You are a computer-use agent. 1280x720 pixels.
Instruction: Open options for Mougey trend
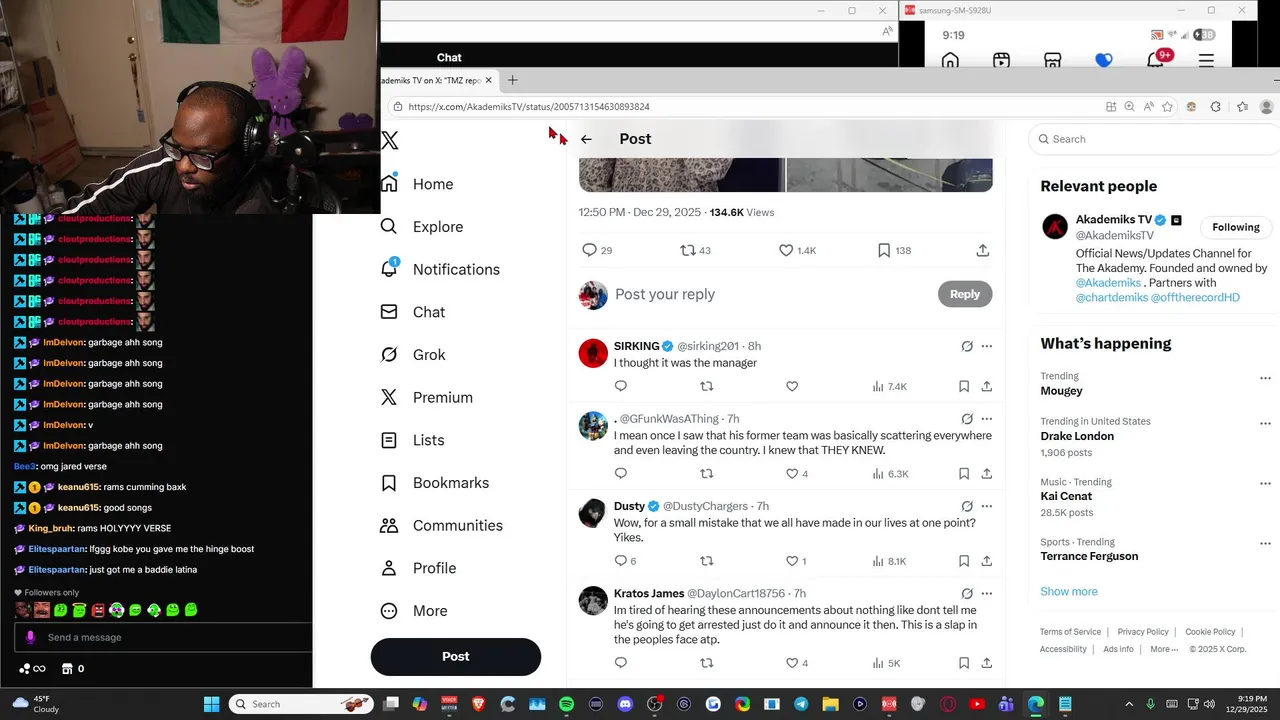coord(1265,378)
